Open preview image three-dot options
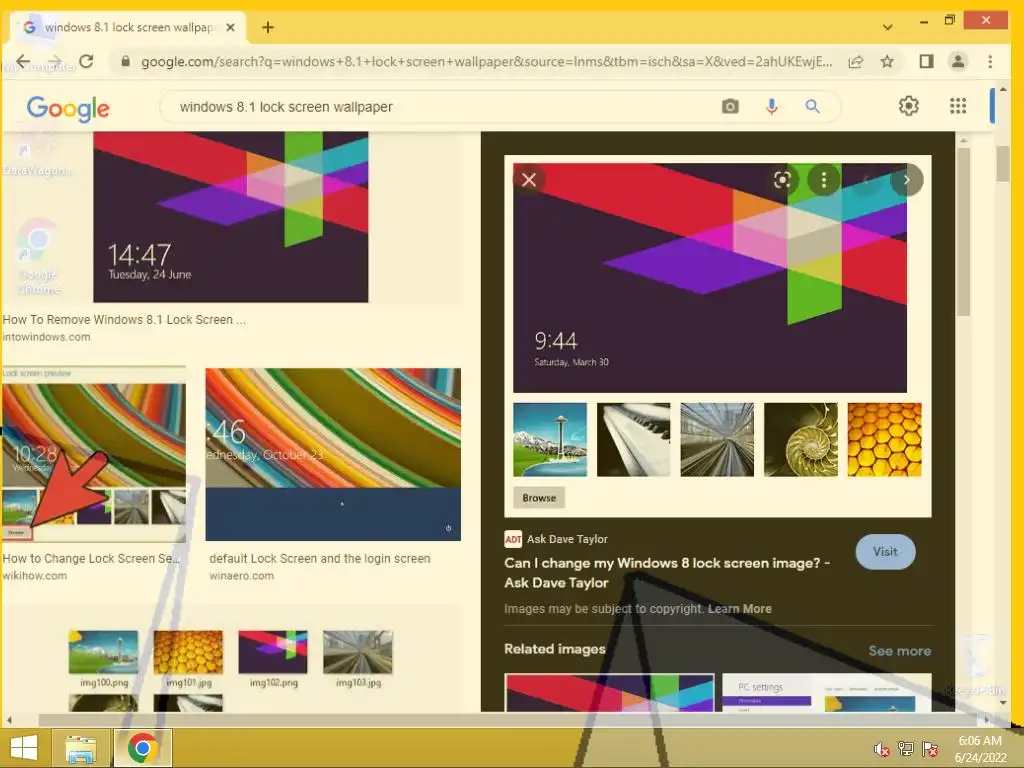The image size is (1024, 768). [824, 180]
